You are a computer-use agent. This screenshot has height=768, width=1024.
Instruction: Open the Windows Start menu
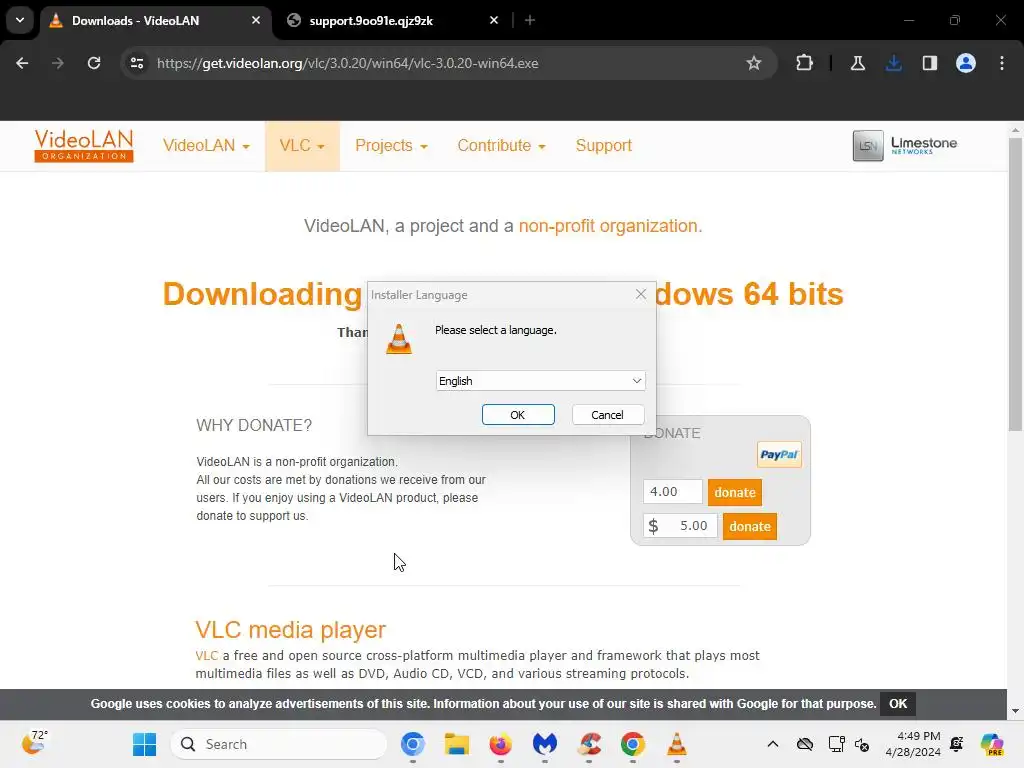(144, 744)
